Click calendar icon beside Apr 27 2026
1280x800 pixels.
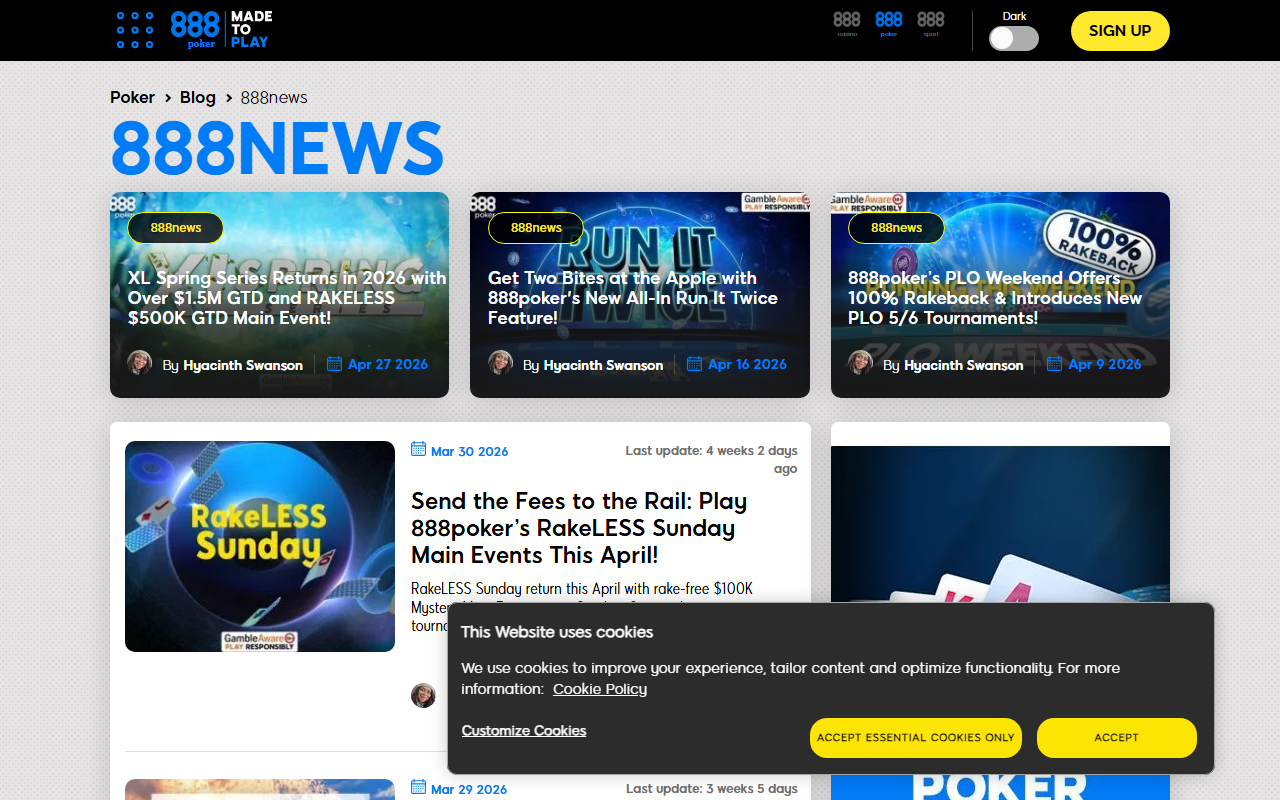pos(334,364)
